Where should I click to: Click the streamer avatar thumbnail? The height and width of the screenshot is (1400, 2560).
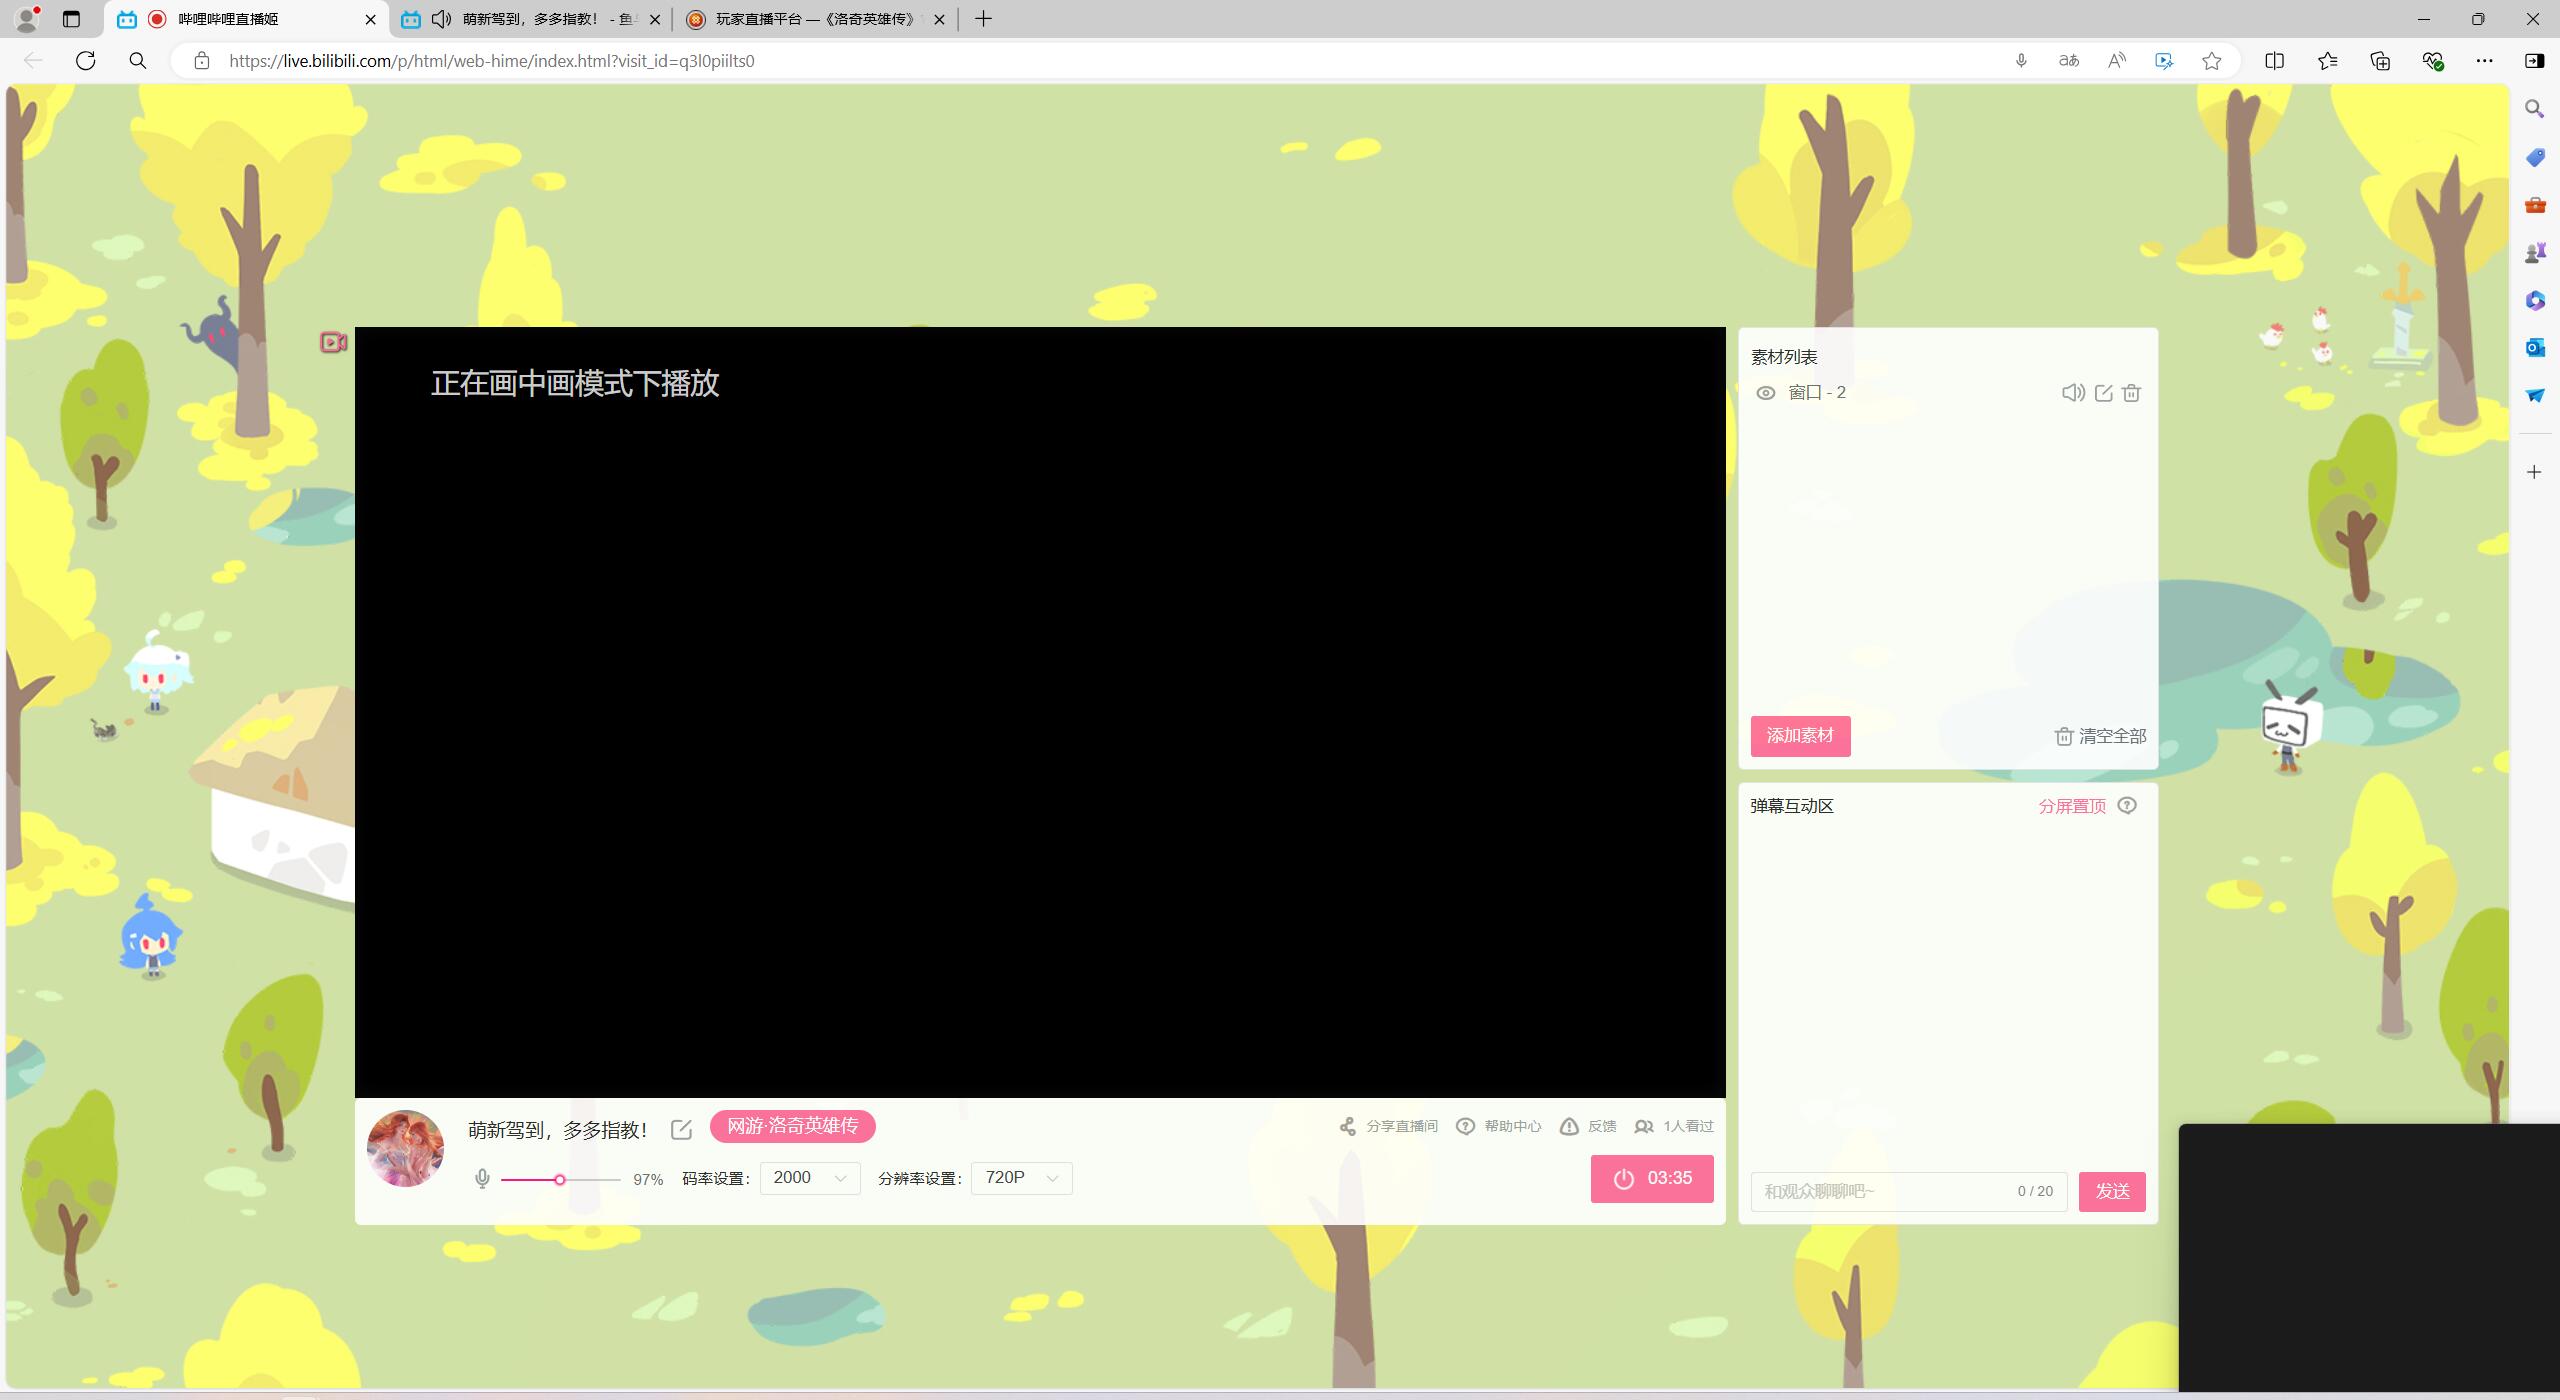click(x=405, y=1148)
